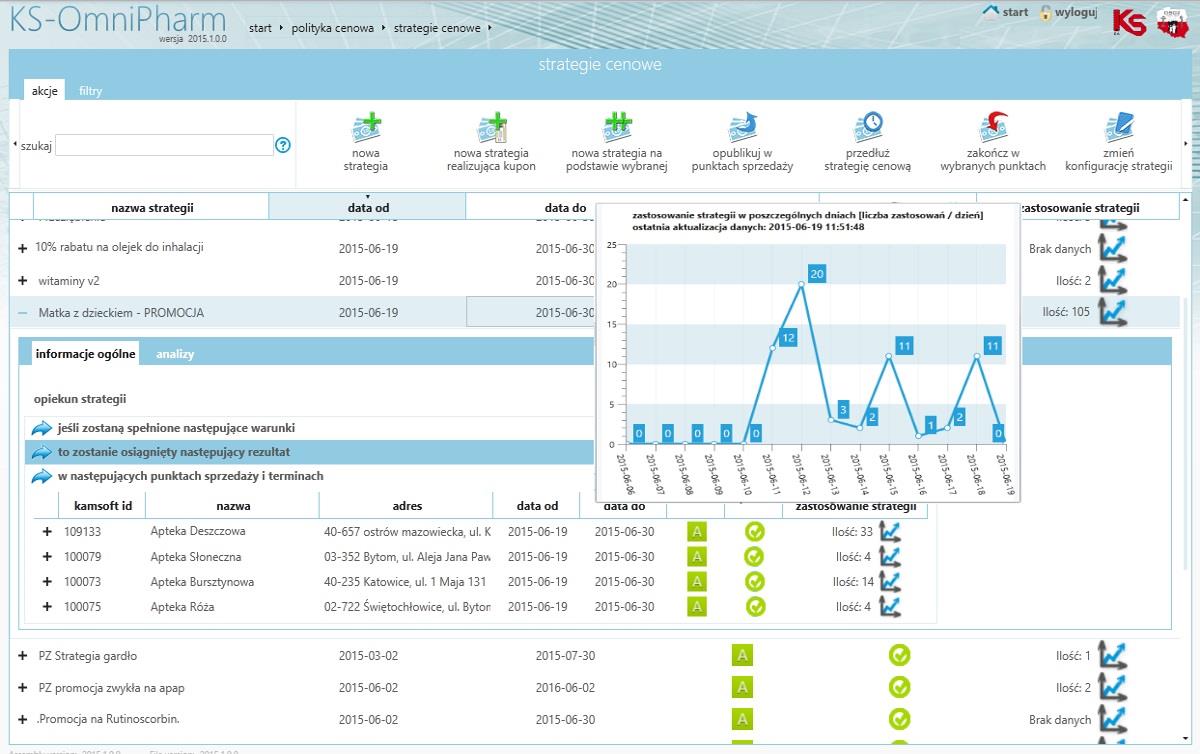Screen dimensions: 1200x754
Task: Toggle green check for Apteka Bursztynowa
Action: (755, 581)
